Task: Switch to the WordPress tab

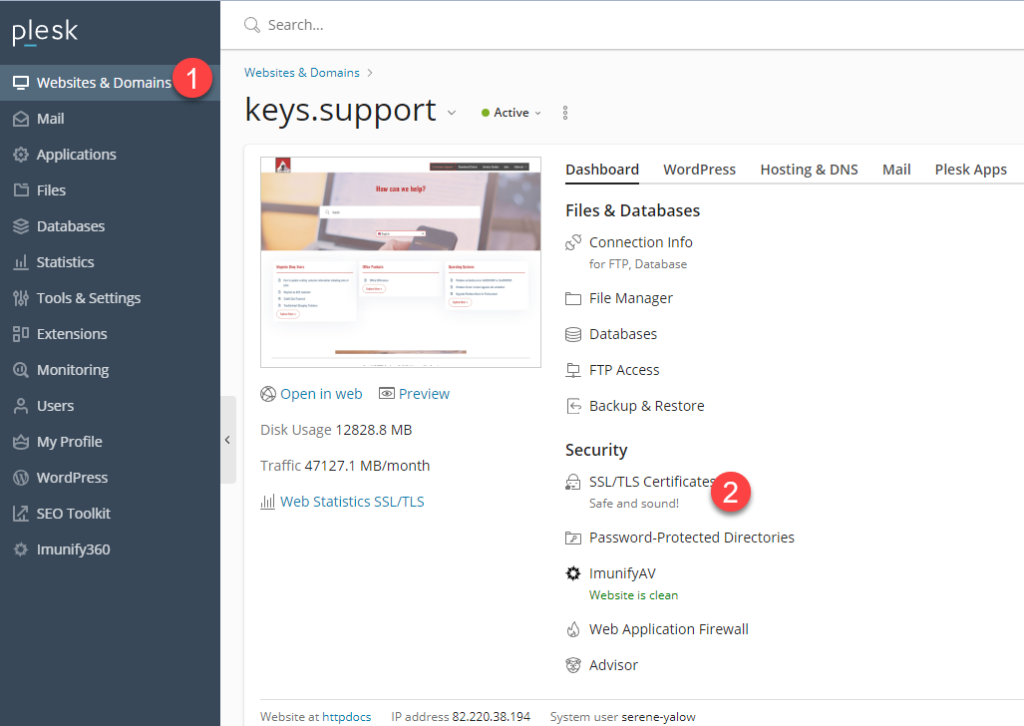Action: (x=699, y=170)
